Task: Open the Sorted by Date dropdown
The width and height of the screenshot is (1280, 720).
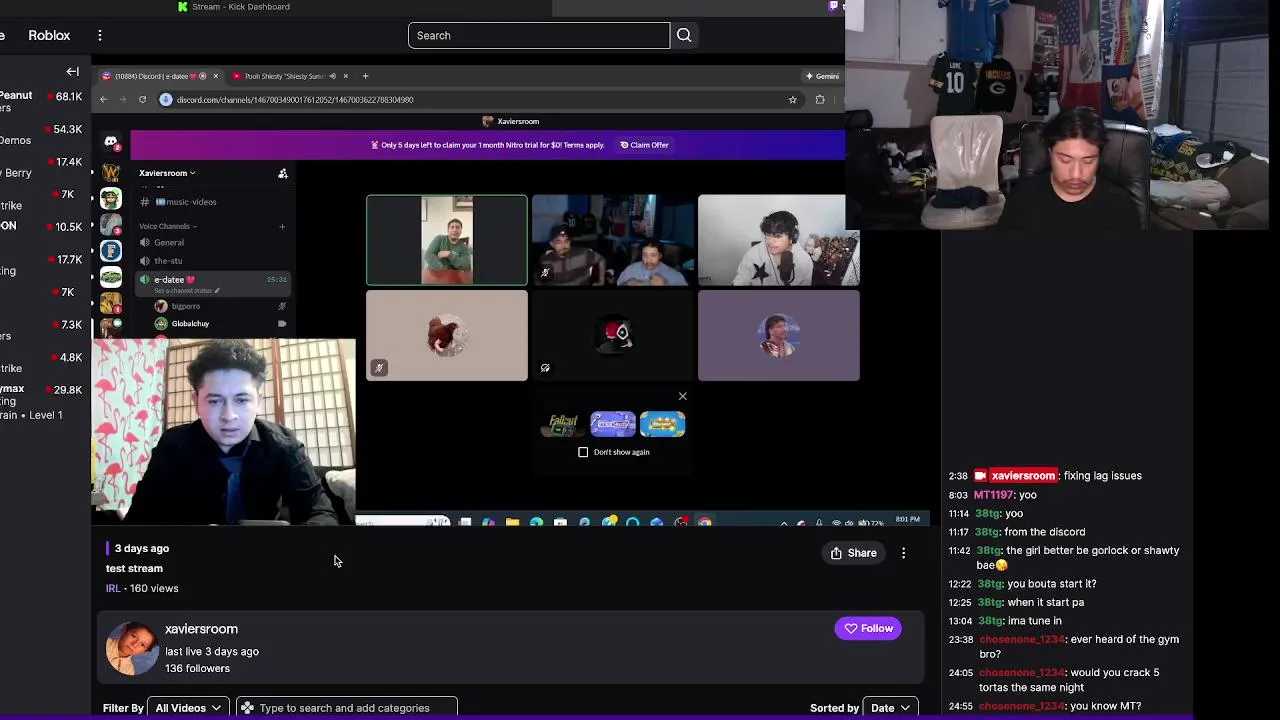Action: click(890, 708)
